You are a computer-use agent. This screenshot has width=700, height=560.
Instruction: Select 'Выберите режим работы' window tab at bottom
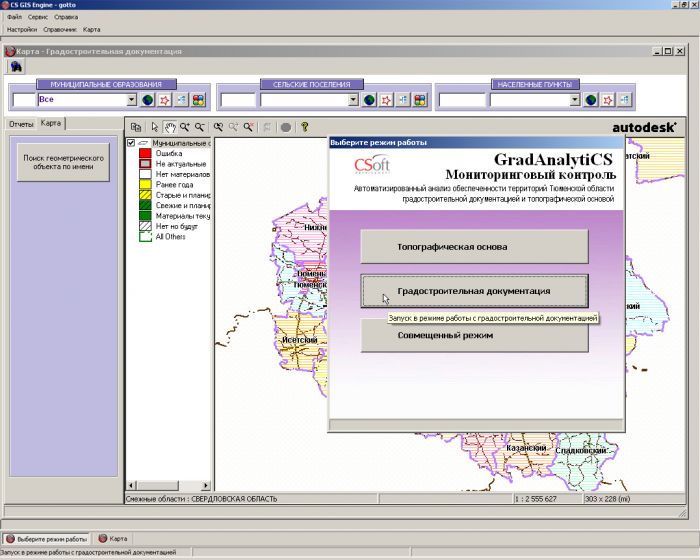46,539
